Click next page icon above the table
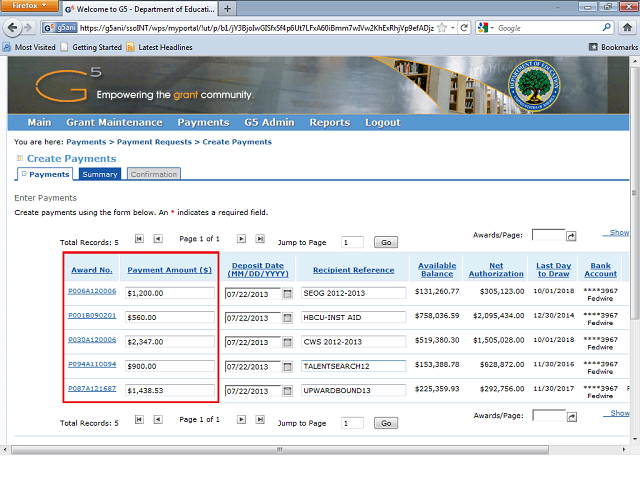 click(x=241, y=240)
